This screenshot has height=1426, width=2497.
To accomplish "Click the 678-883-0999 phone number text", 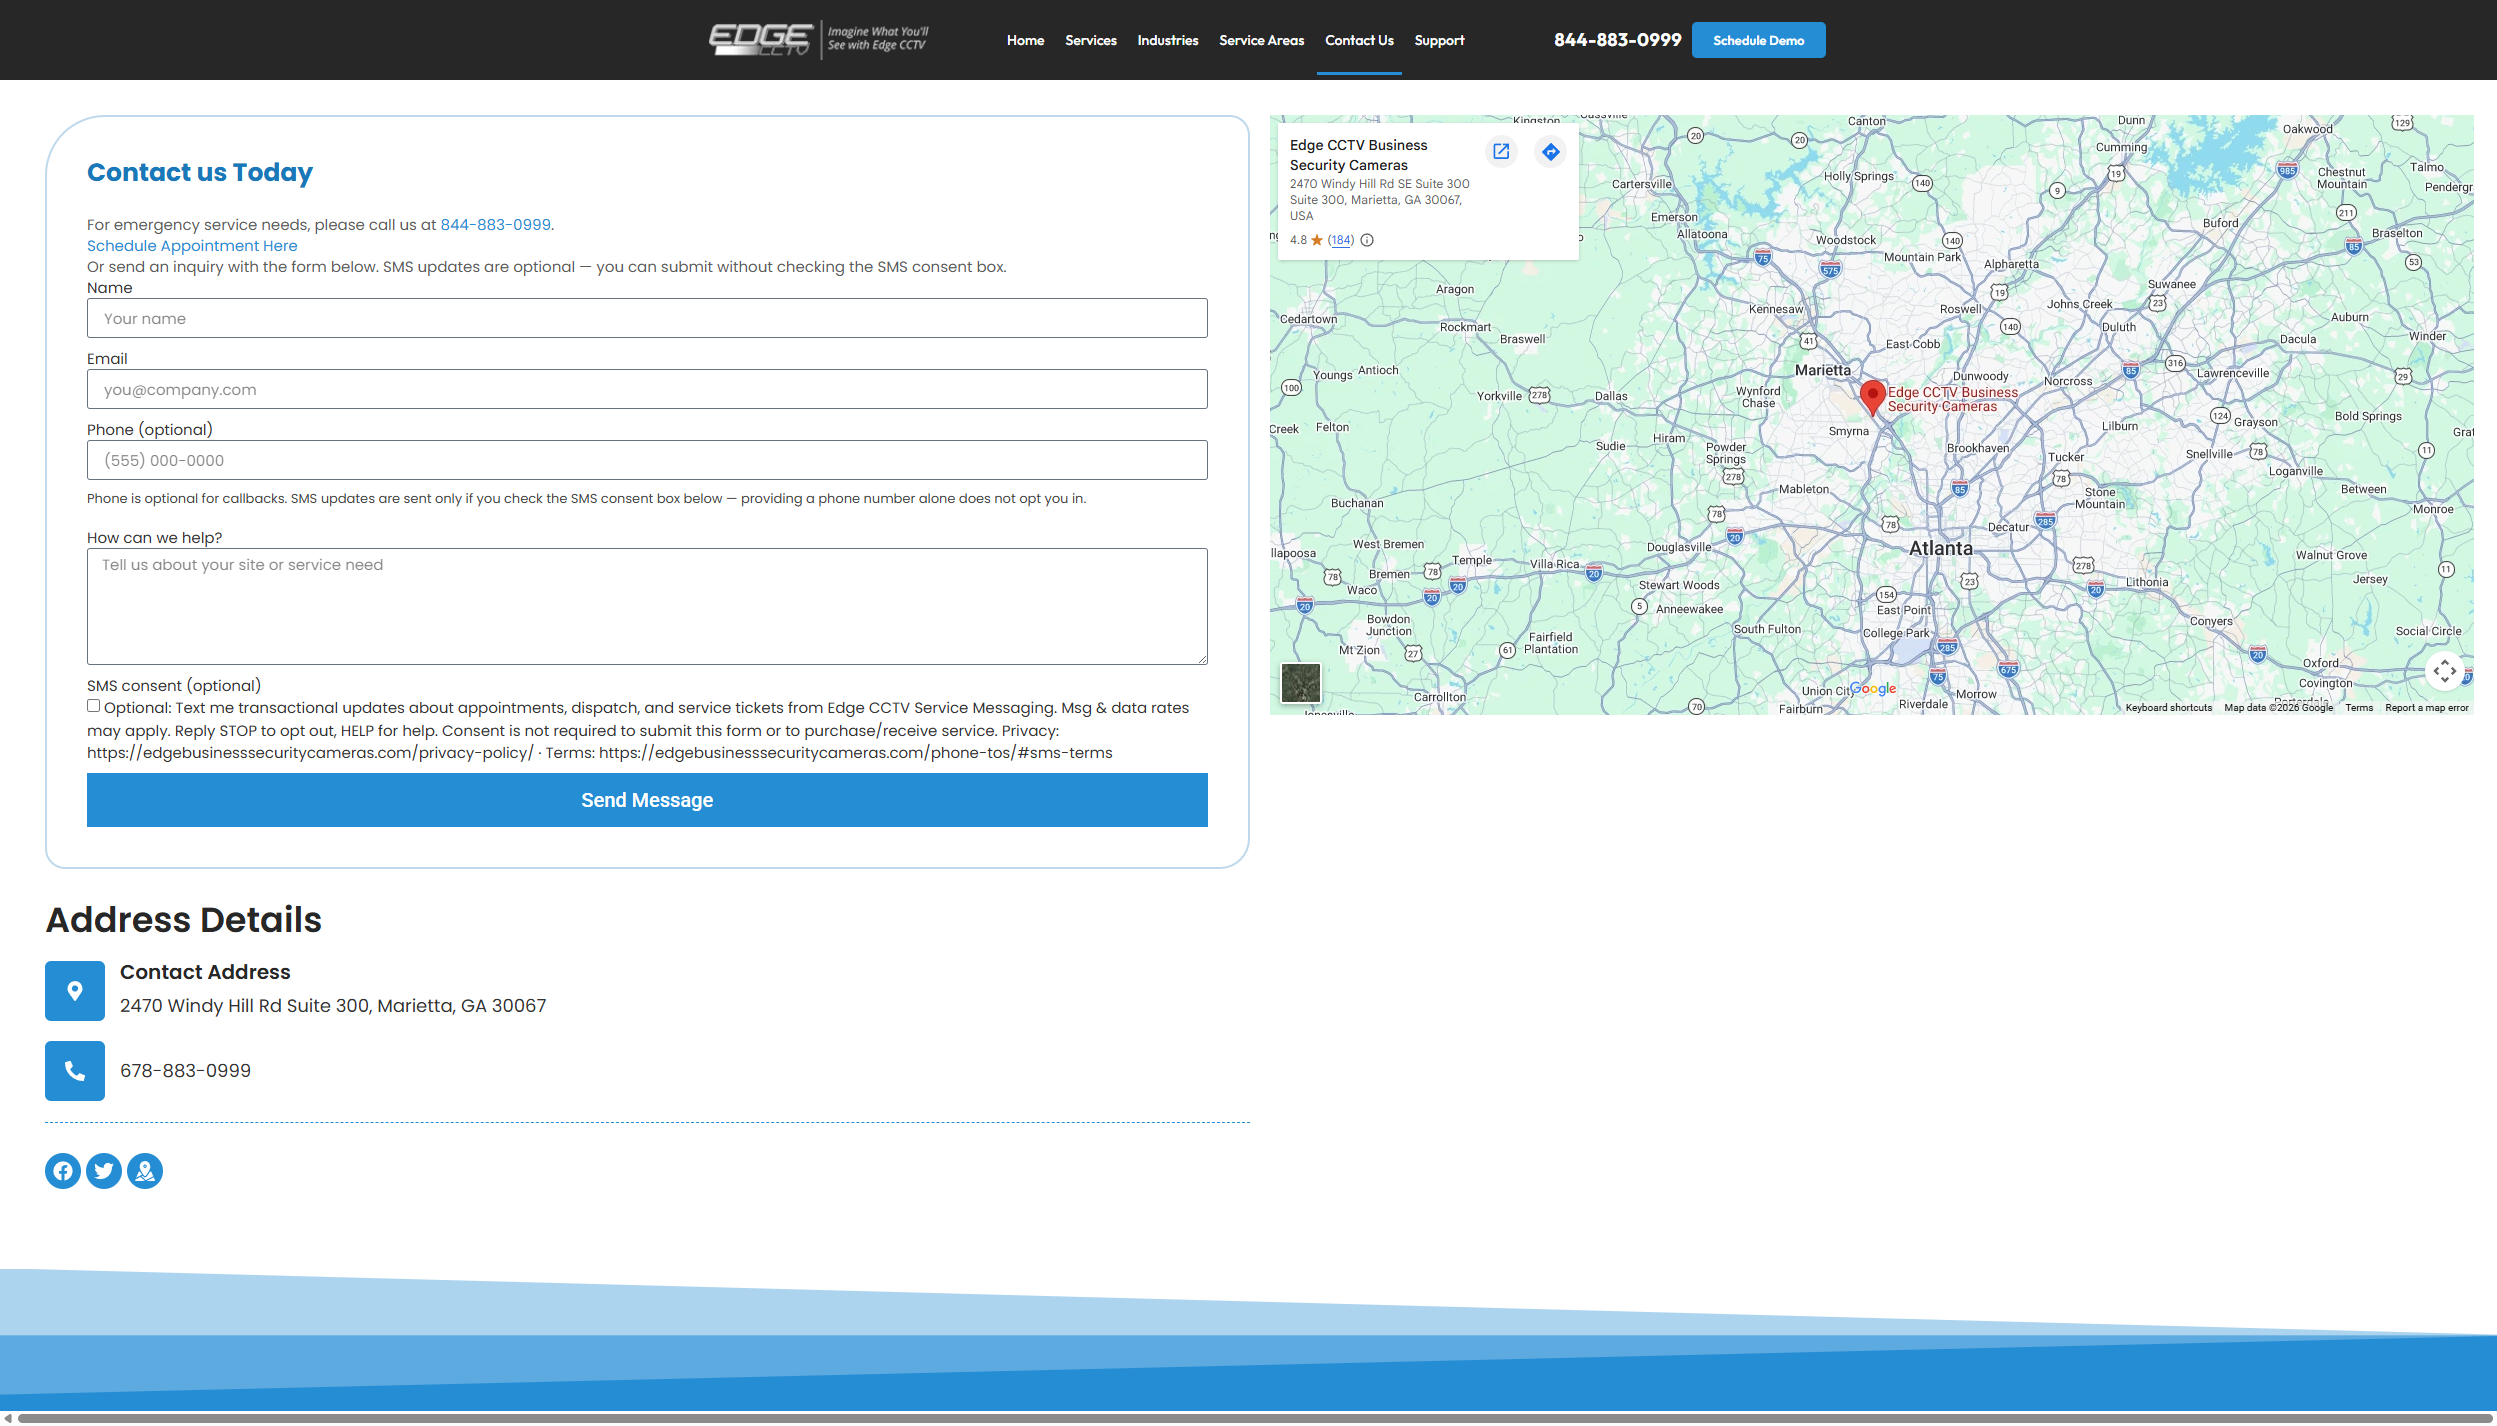I will (x=185, y=1071).
